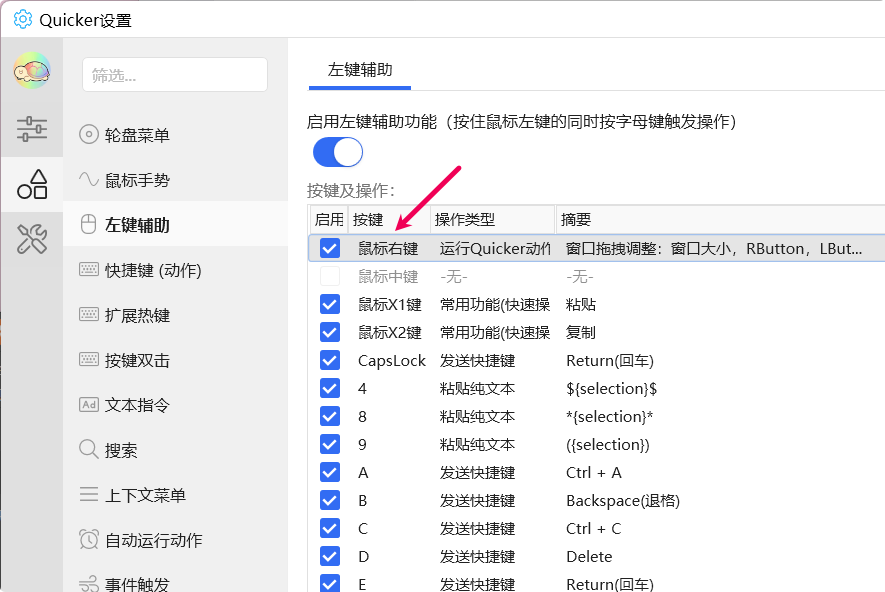Viewport: 885px width, 592px height.
Task: Click the 筛选 filter input field
Action: coord(175,74)
